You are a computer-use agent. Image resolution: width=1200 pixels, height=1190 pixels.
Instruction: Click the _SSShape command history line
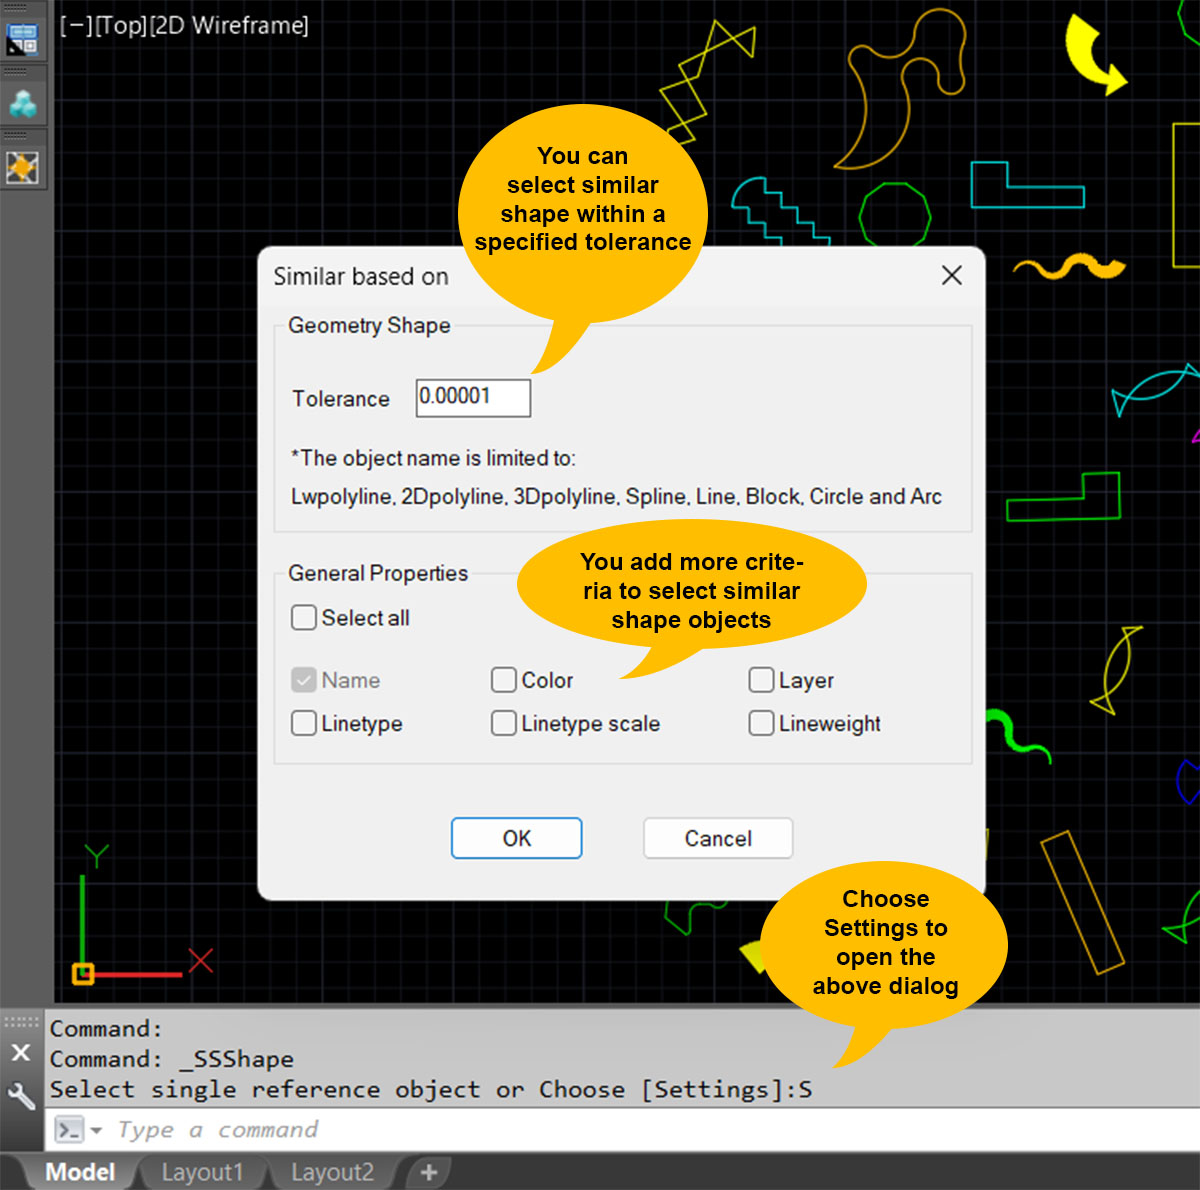point(172,1059)
